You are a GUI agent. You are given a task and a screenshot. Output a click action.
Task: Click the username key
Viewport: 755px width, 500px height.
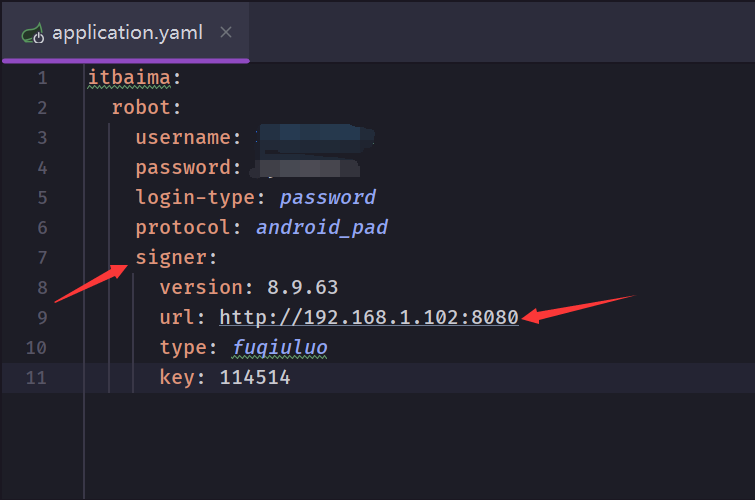click(183, 137)
